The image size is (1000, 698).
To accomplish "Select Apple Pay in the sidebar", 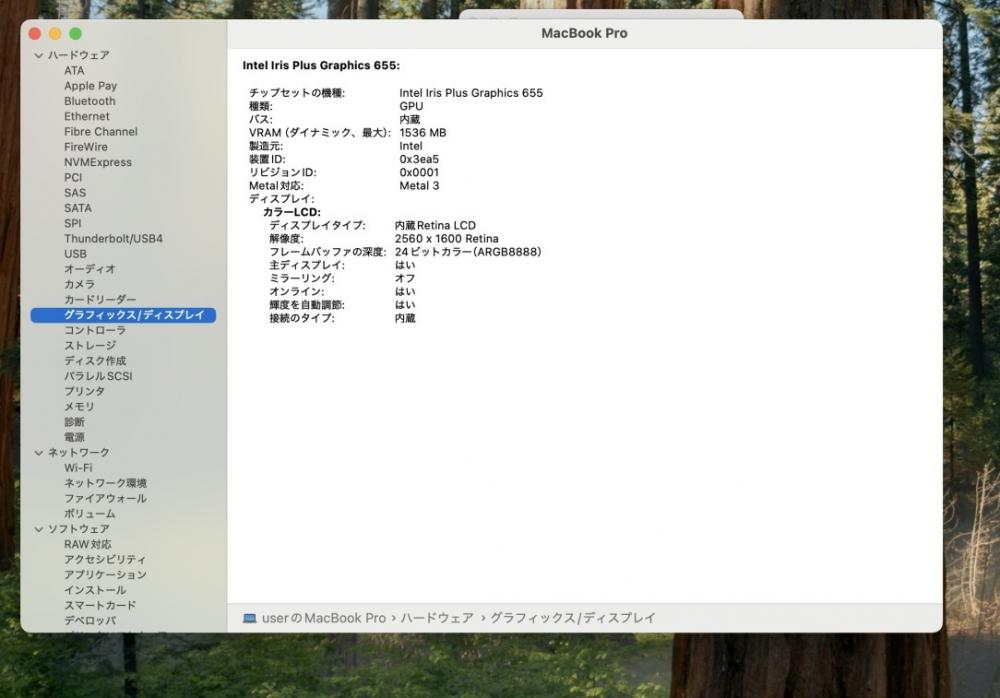I will [x=91, y=86].
